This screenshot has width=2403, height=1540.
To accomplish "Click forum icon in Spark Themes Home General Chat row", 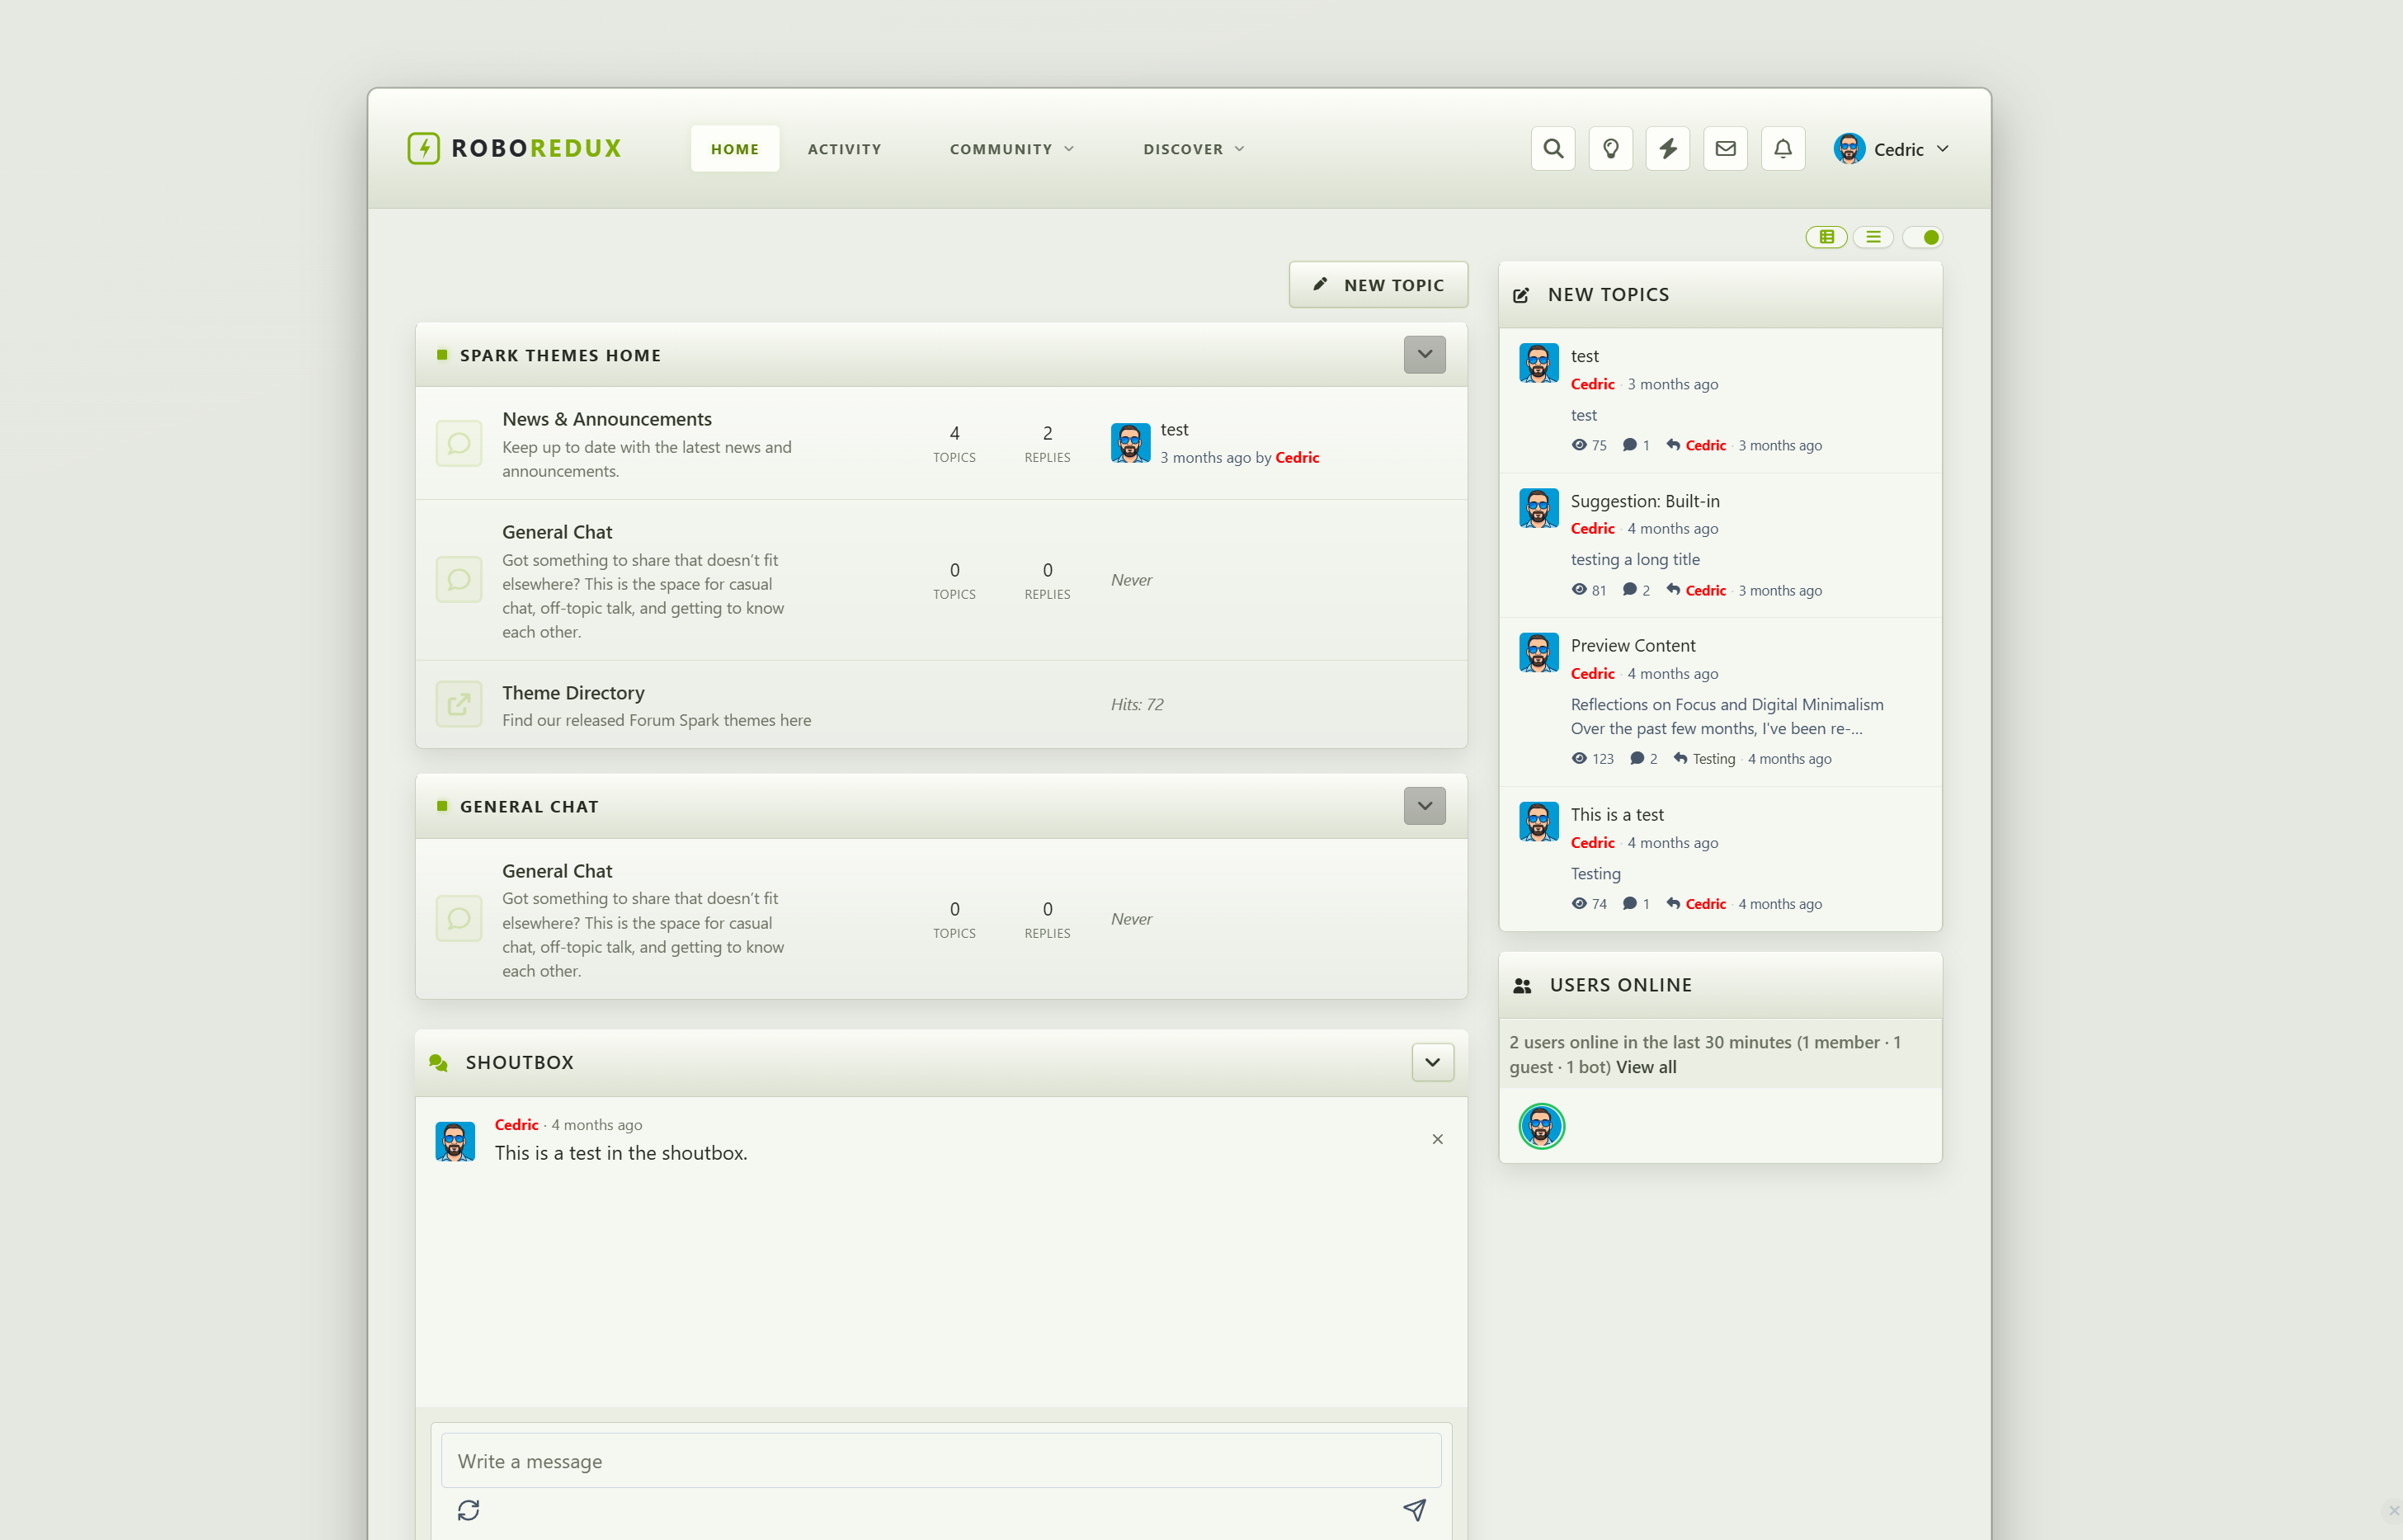I will pos(459,580).
